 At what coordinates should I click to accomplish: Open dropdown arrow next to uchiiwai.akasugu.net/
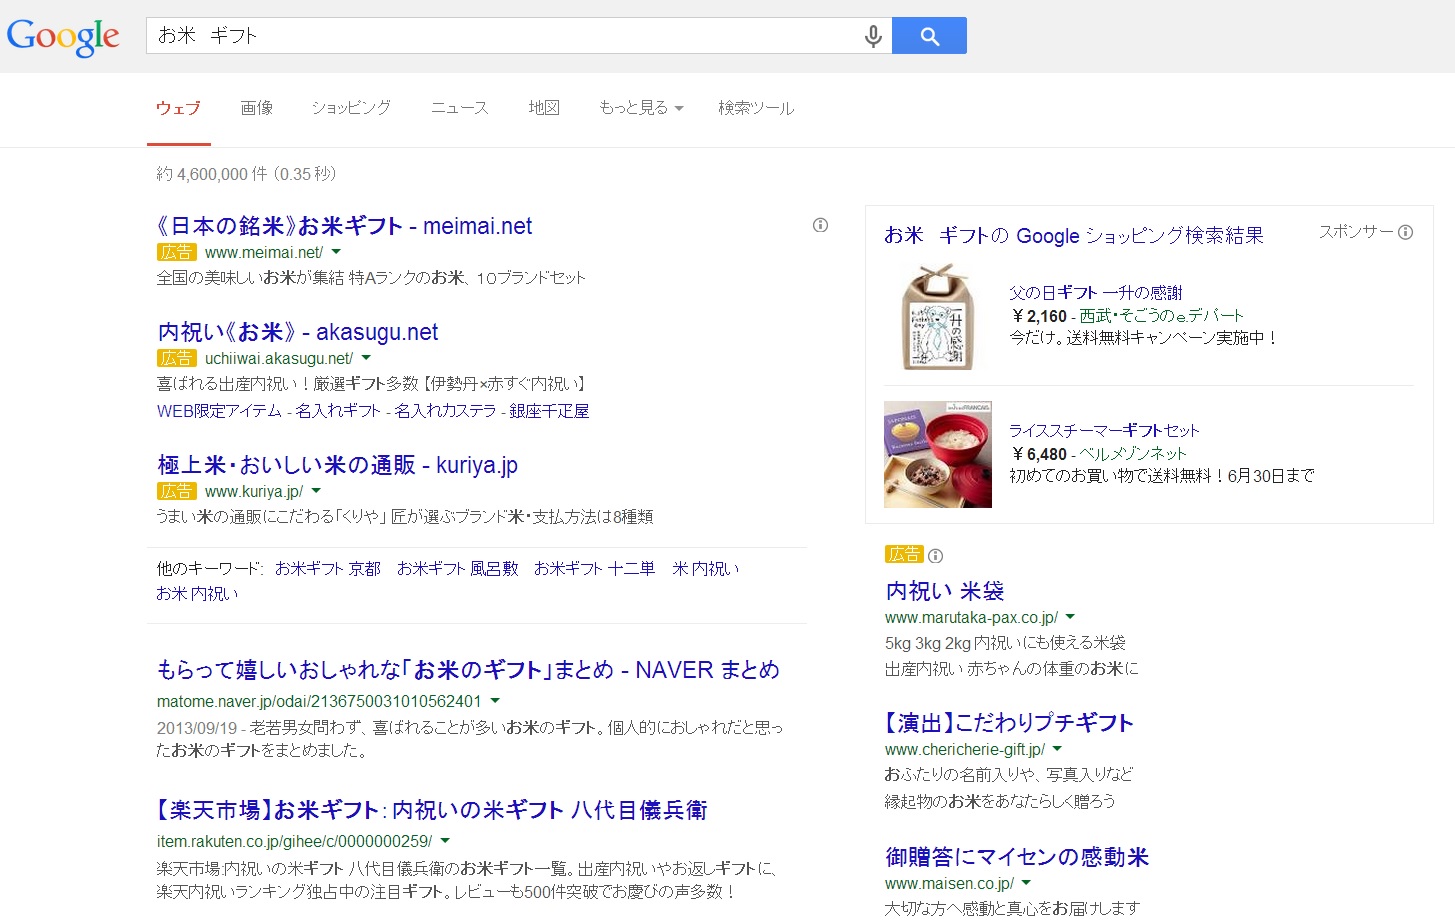pos(366,358)
